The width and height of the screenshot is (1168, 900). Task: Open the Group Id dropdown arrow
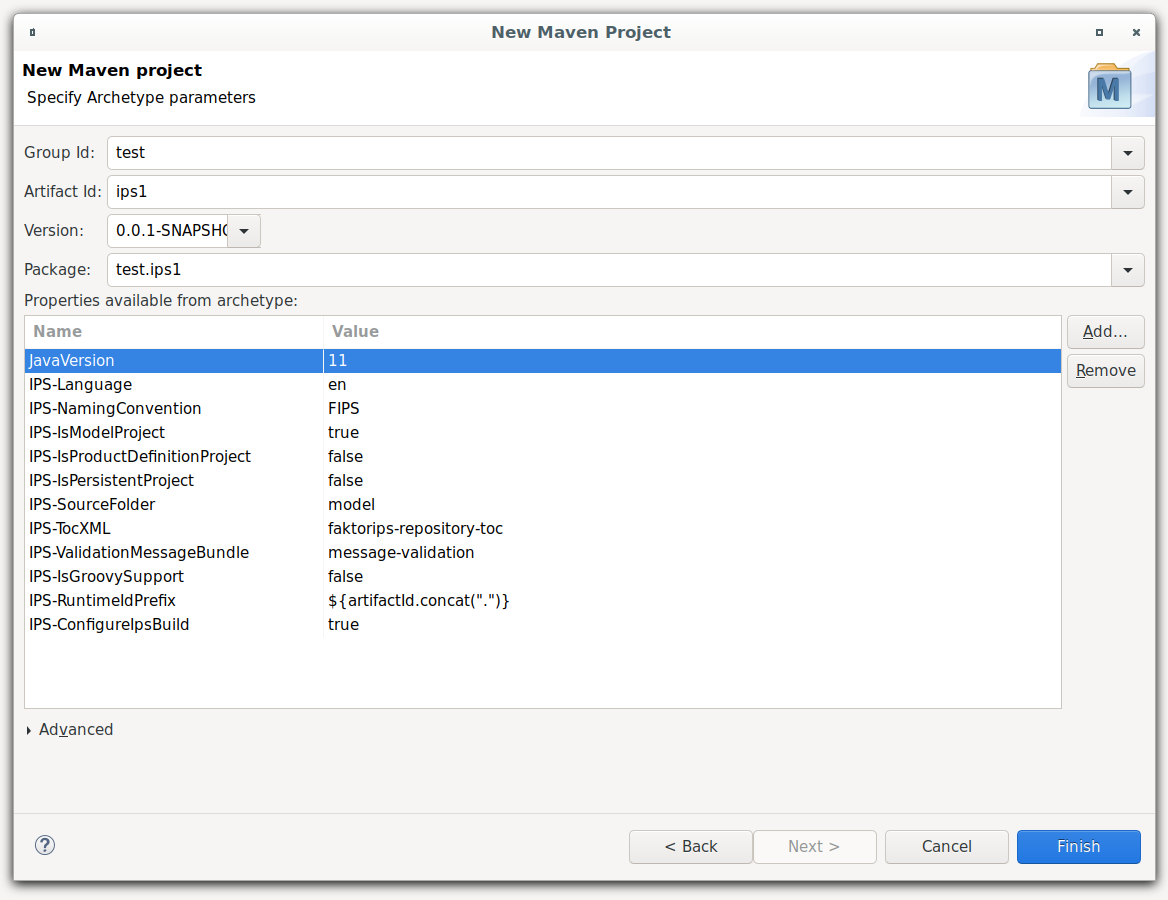pos(1127,153)
